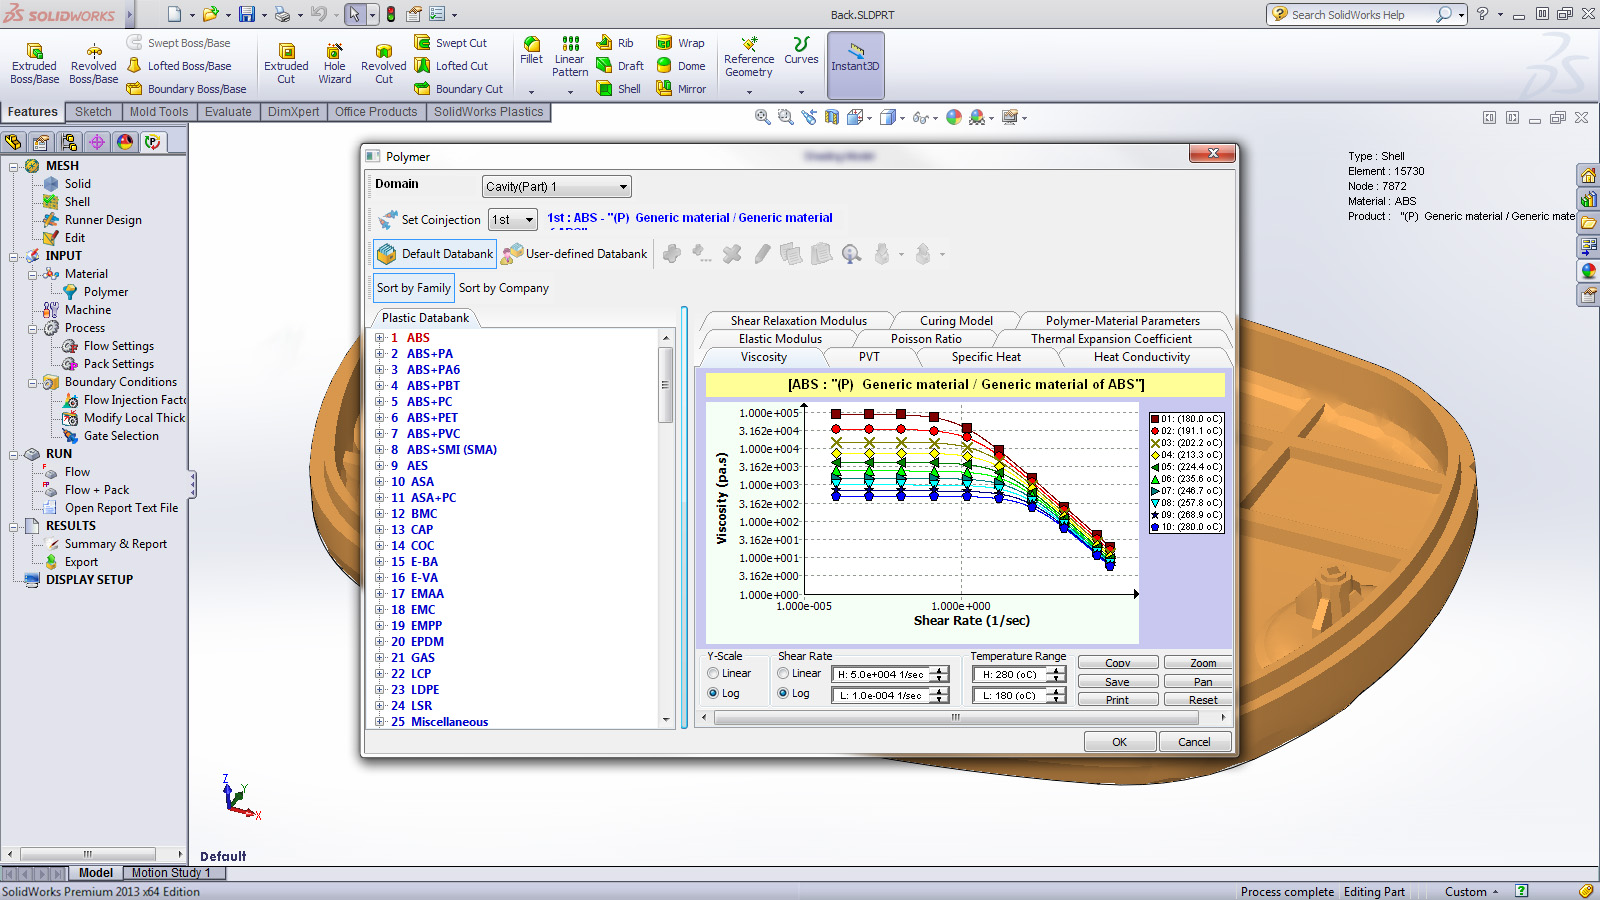Select the Revolved Cut tool
Viewport: 1600px width, 900px height.
coord(383,62)
